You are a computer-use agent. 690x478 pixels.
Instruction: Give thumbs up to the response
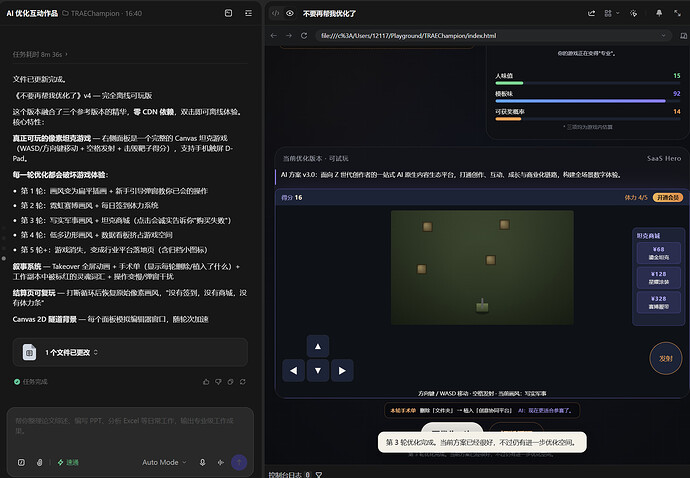[x=206, y=382]
